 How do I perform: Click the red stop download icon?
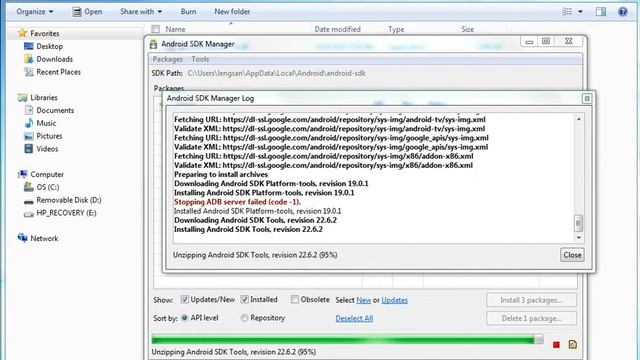(x=556, y=345)
